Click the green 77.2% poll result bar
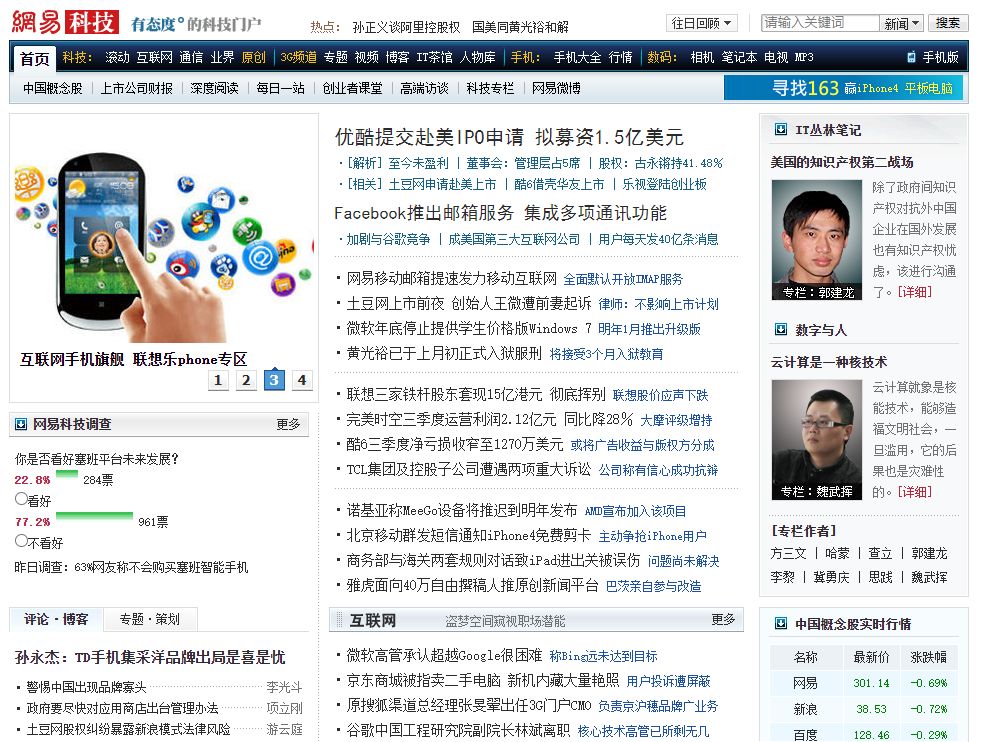981x742 pixels. (x=94, y=517)
